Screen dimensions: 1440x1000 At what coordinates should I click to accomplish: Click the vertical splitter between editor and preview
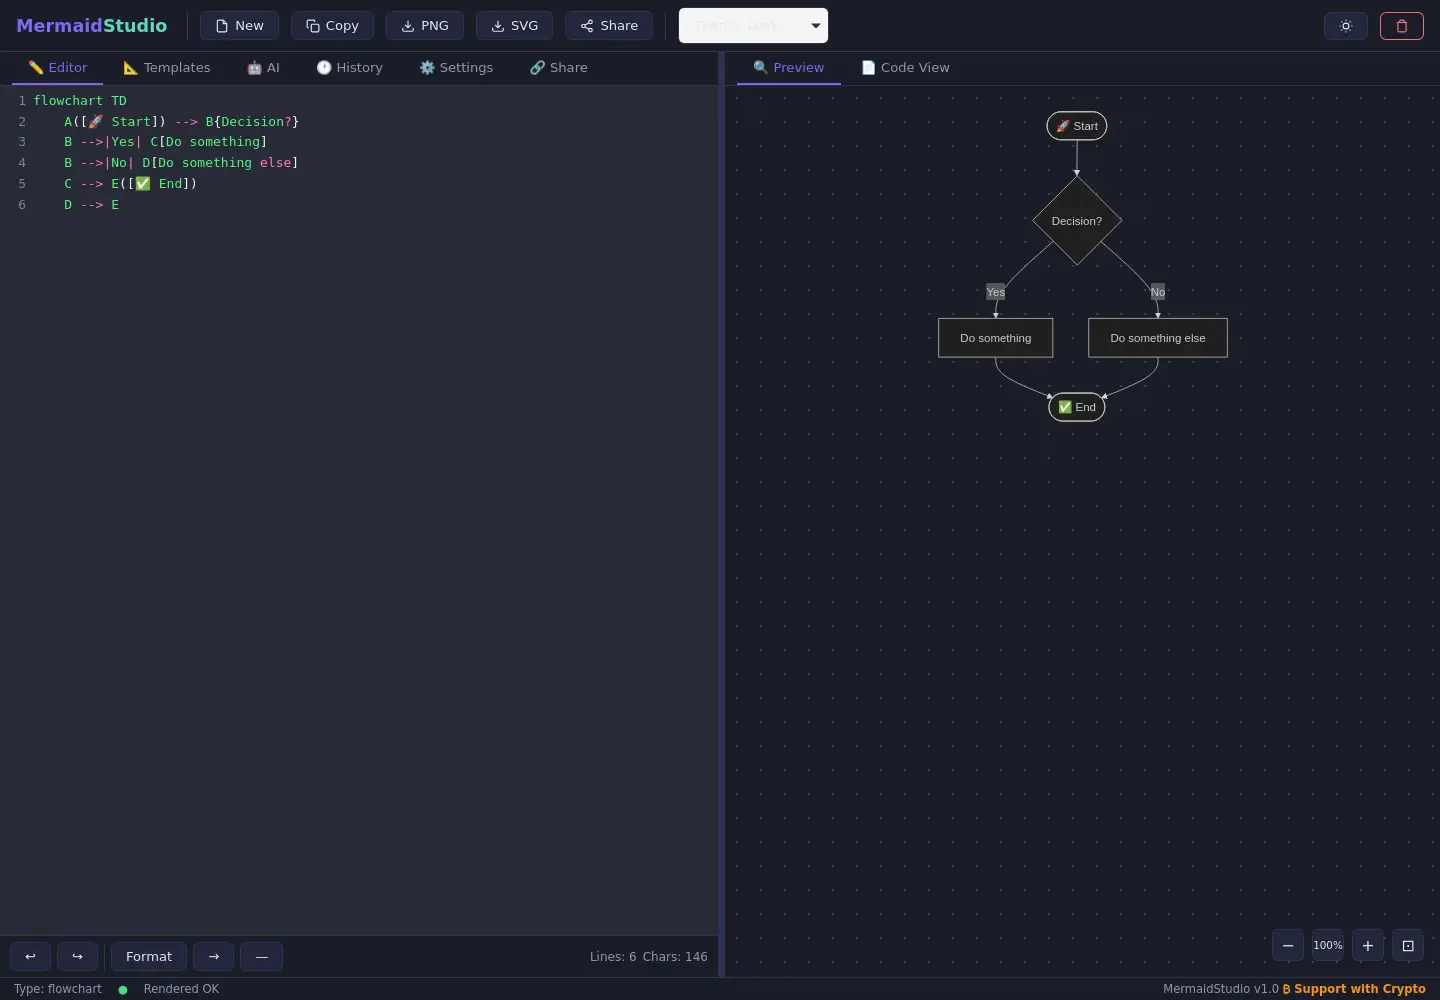pyautogui.click(x=721, y=514)
